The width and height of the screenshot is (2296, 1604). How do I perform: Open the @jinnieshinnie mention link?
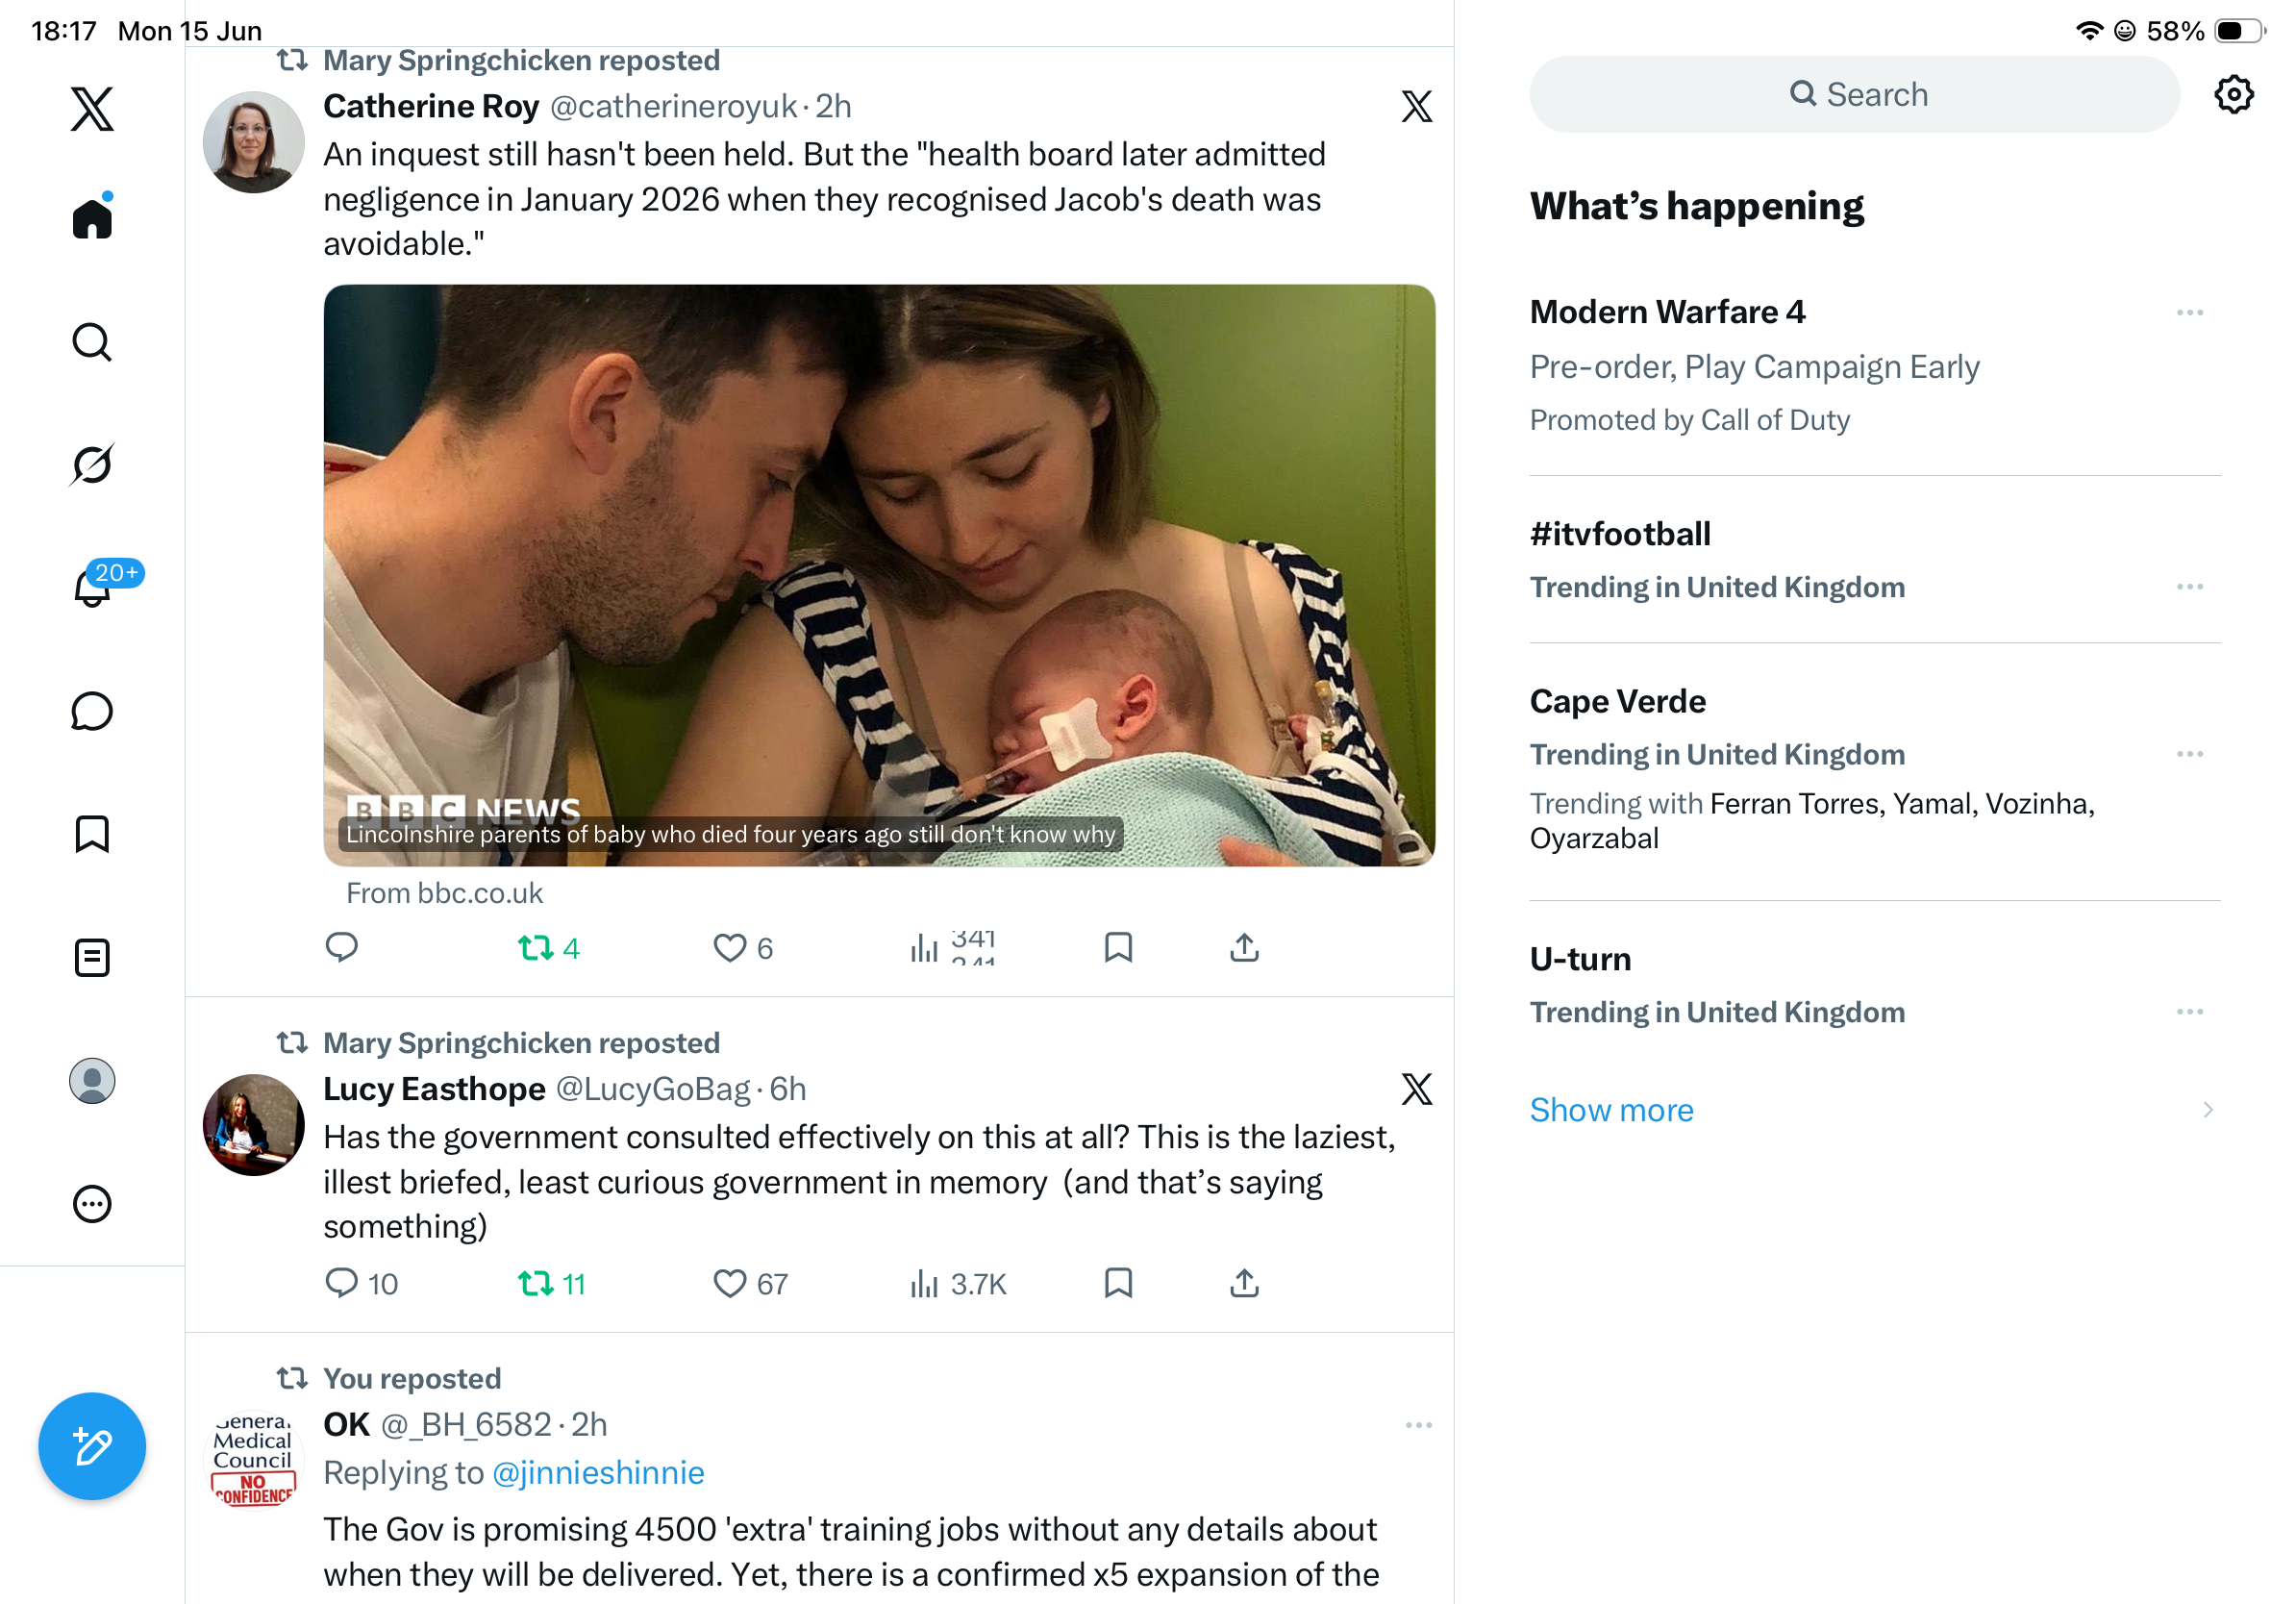(598, 1472)
